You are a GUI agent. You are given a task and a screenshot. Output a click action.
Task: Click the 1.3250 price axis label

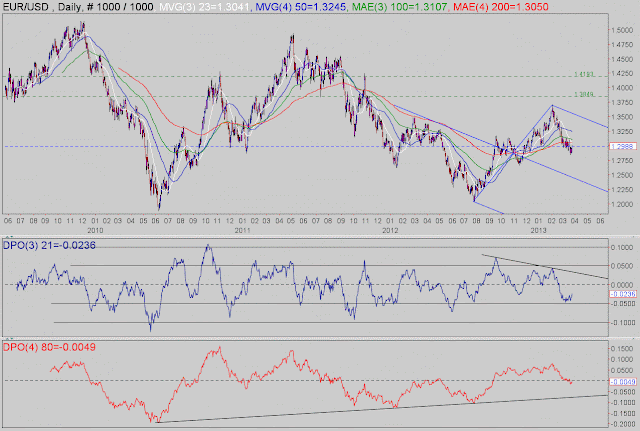(x=622, y=131)
